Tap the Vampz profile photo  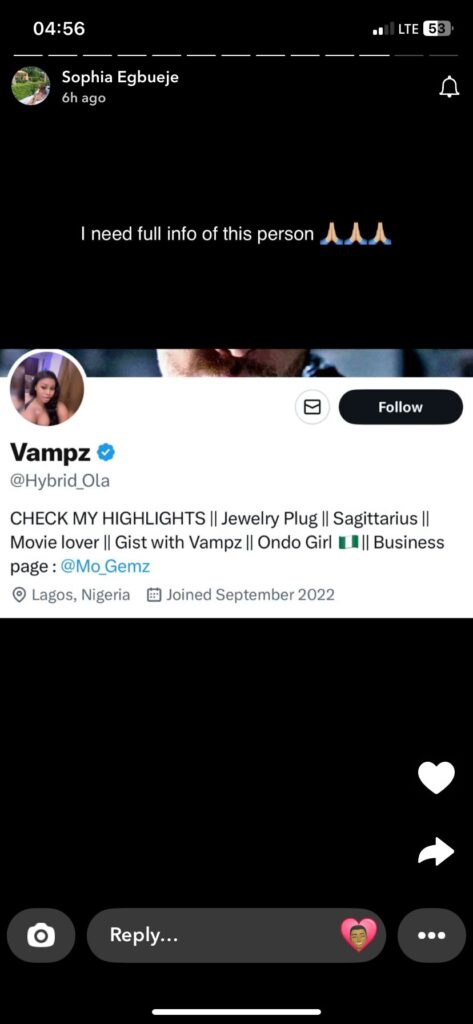click(x=46, y=387)
